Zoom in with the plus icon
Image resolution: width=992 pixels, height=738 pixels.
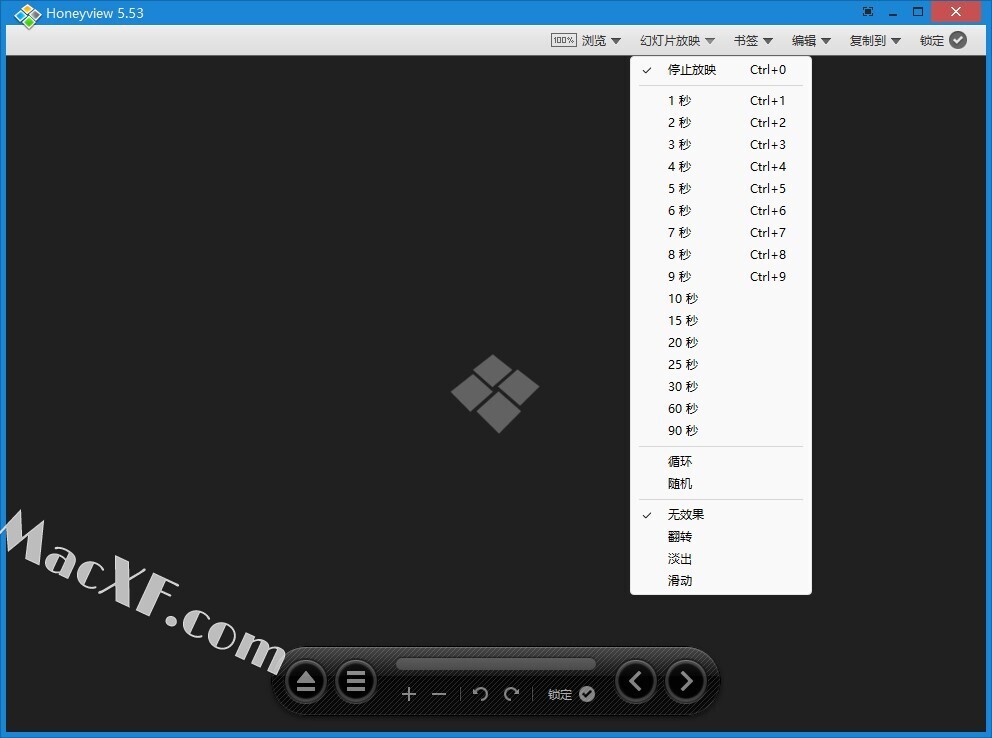click(x=409, y=694)
